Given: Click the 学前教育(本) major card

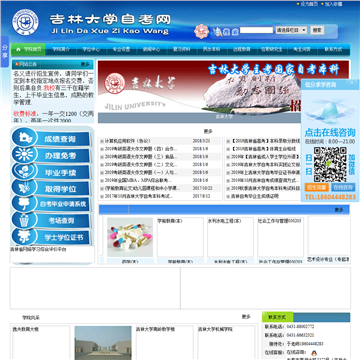Looking at the screenshot, I should (180, 237).
